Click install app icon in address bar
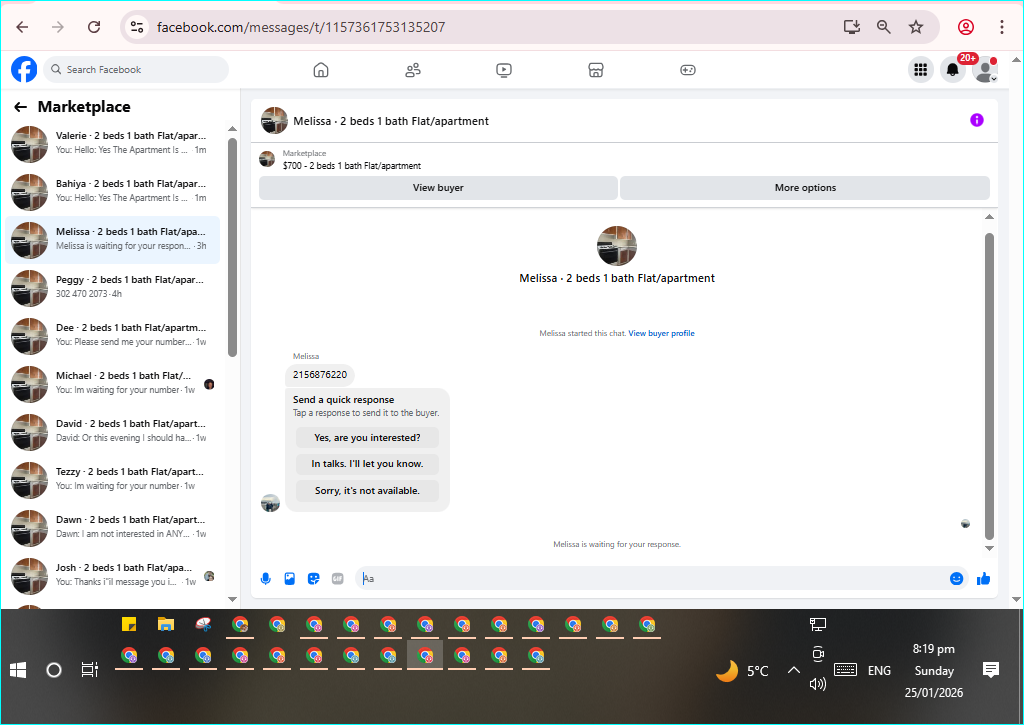The height and width of the screenshot is (725, 1024). tap(852, 27)
